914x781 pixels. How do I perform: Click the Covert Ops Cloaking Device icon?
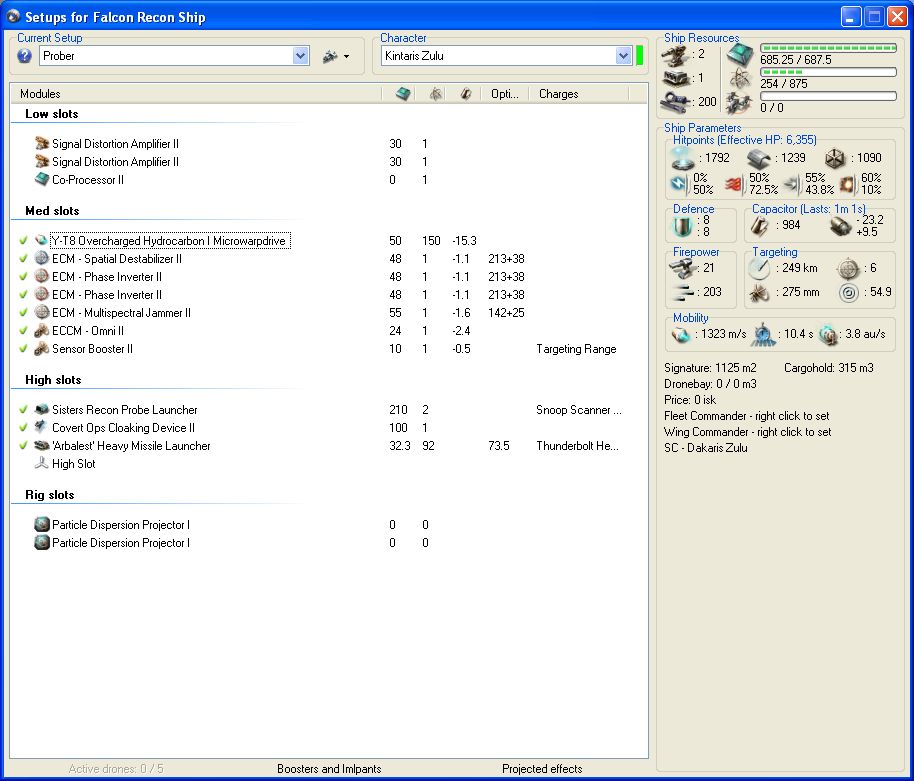click(x=41, y=427)
